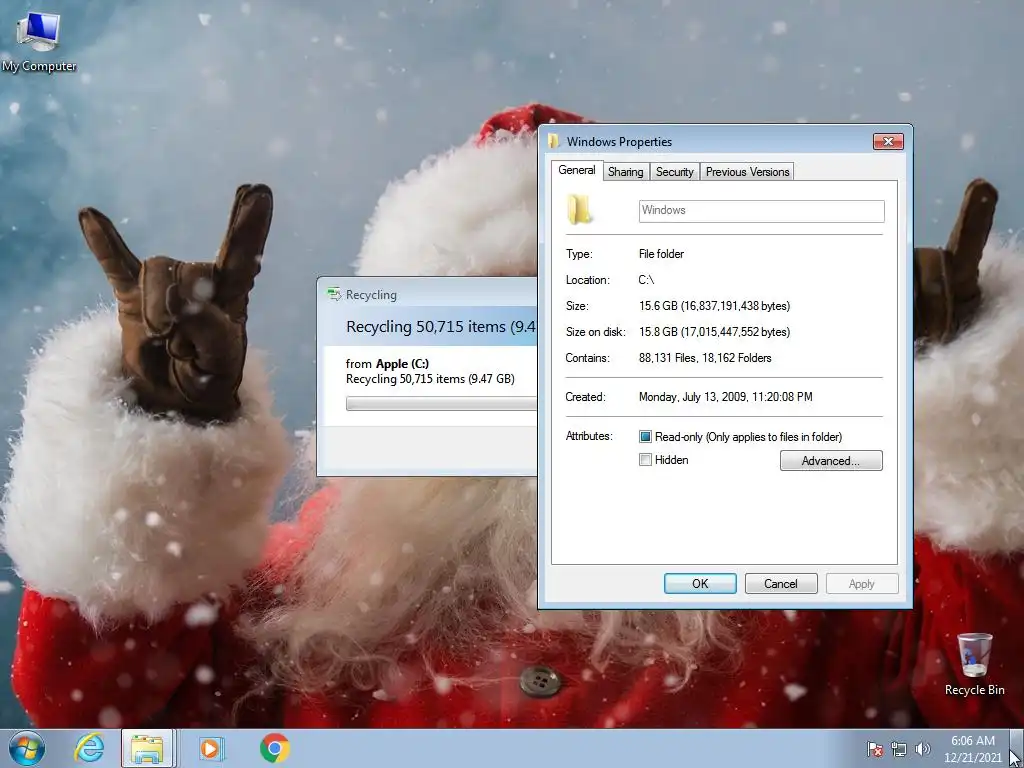Click the 'from Apple (C:)' text
The height and width of the screenshot is (768, 1024).
tap(387, 364)
